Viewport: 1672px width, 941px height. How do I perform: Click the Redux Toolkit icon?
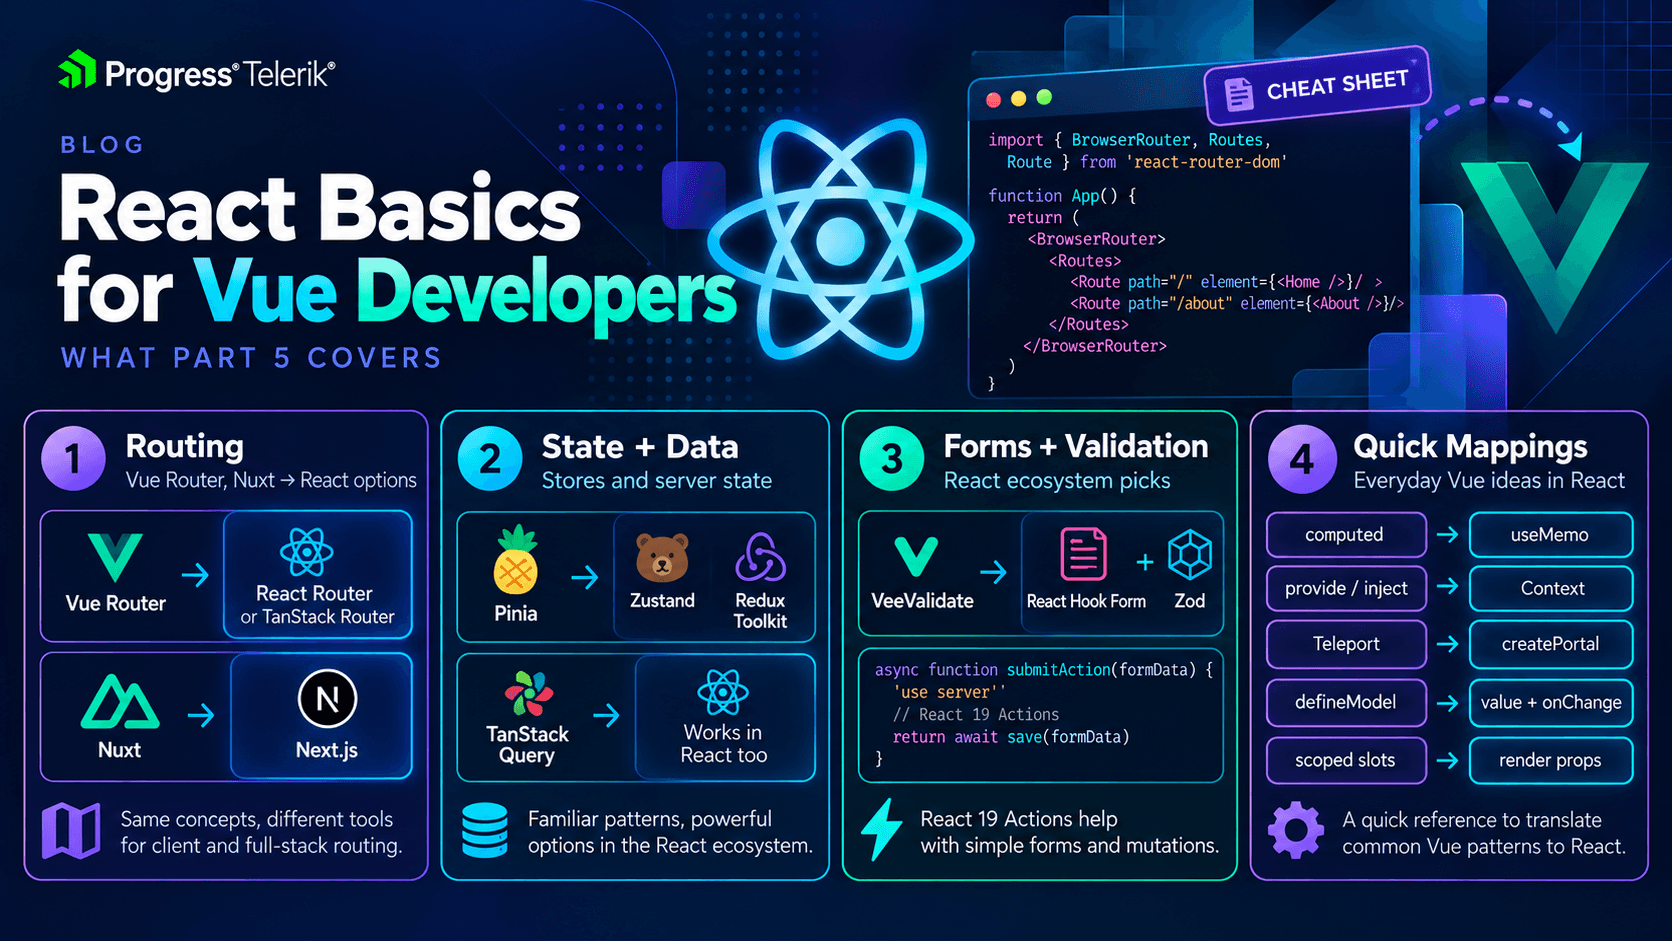tap(760, 557)
